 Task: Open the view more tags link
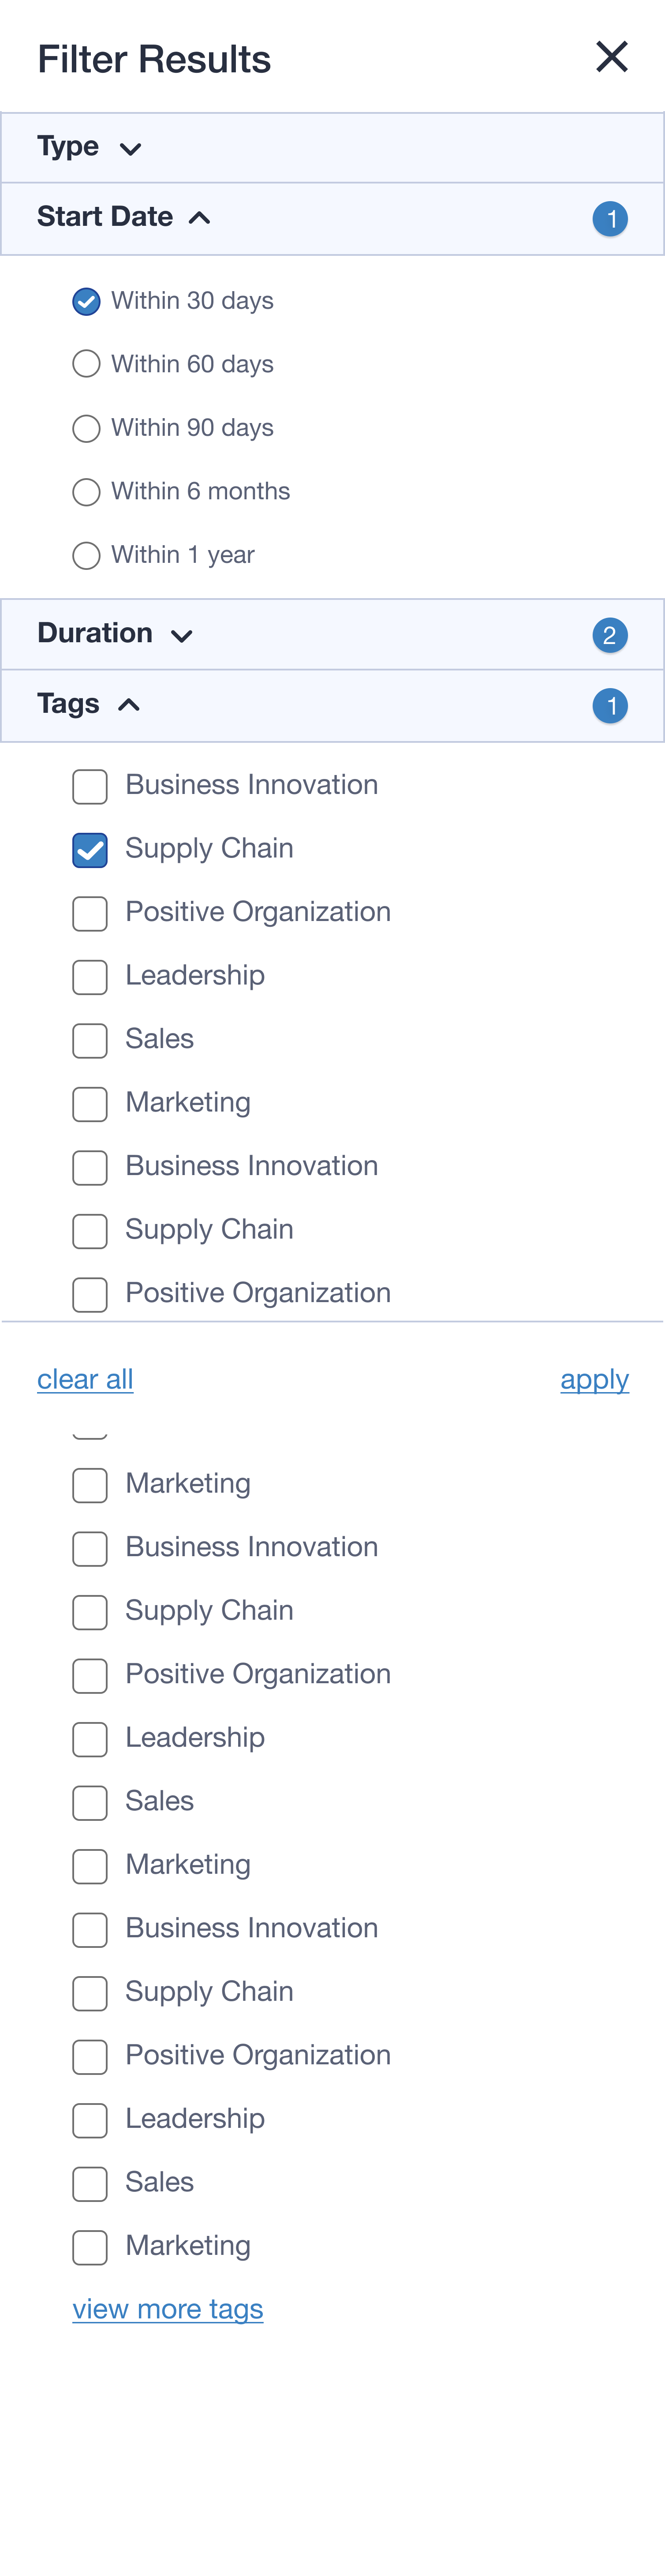point(168,2309)
